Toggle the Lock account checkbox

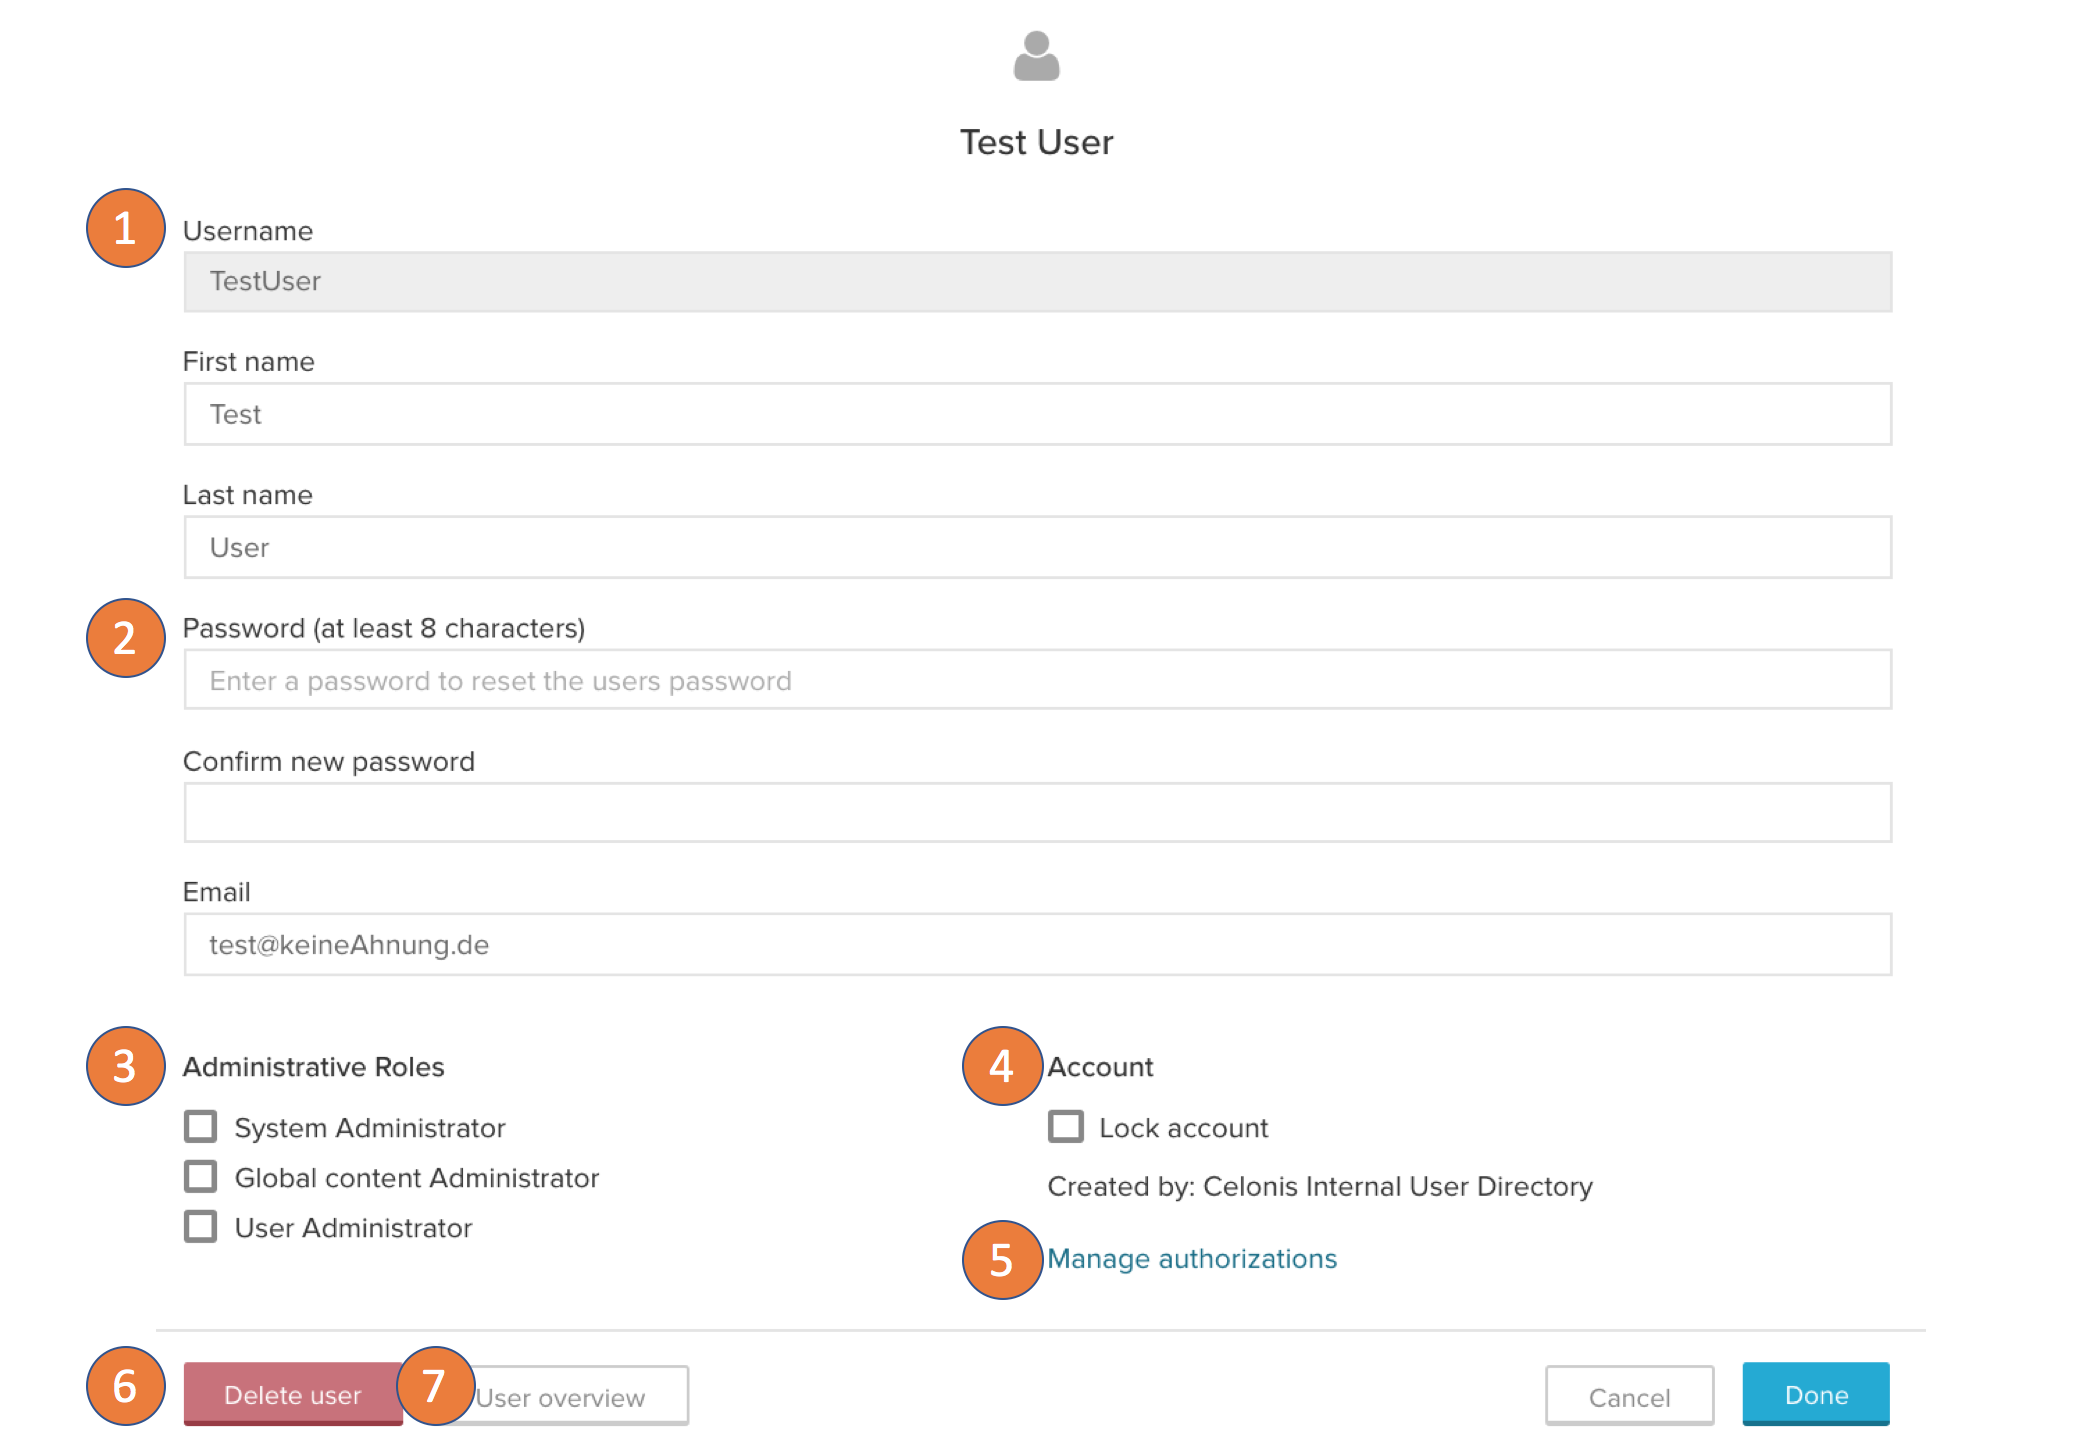(1065, 1127)
